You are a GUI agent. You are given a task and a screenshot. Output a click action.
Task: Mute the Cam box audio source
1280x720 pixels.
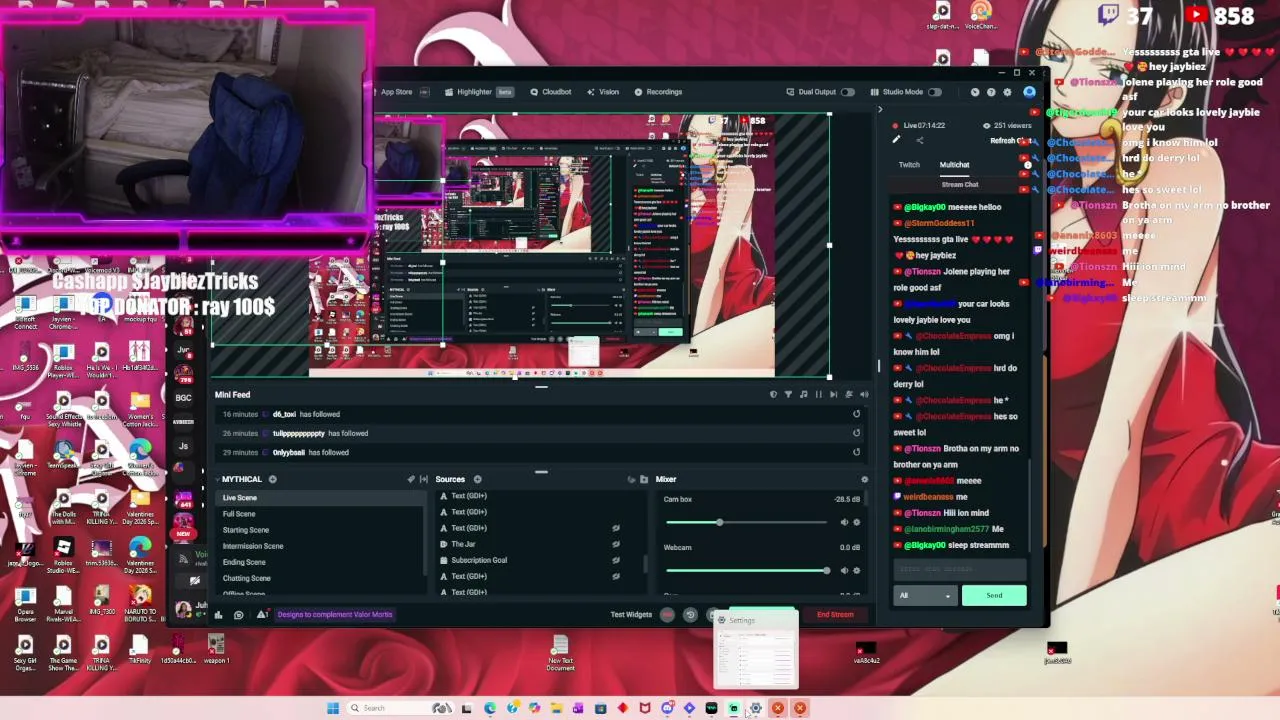tap(844, 522)
